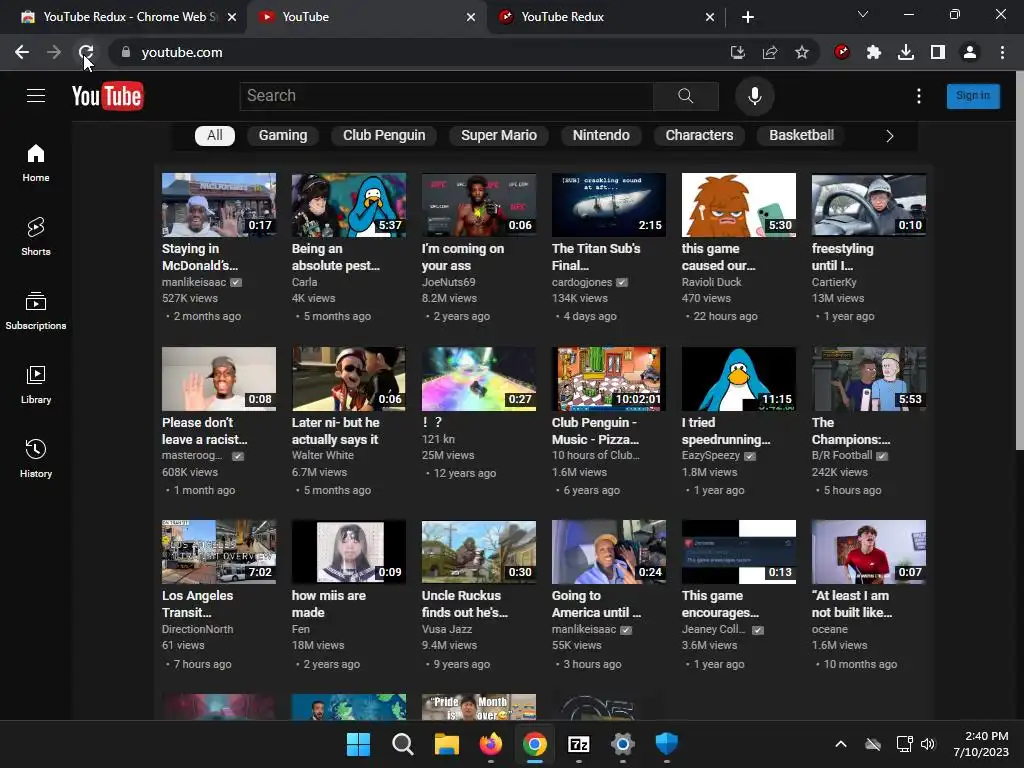1024x768 pixels.
Task: Open volume control in system tray
Action: (x=928, y=744)
